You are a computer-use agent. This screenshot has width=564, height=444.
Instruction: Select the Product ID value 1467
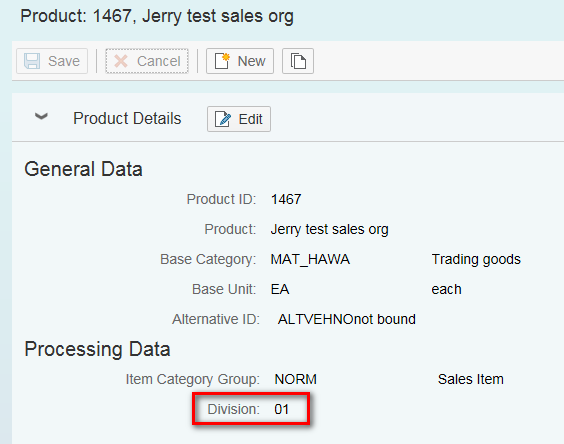point(286,199)
